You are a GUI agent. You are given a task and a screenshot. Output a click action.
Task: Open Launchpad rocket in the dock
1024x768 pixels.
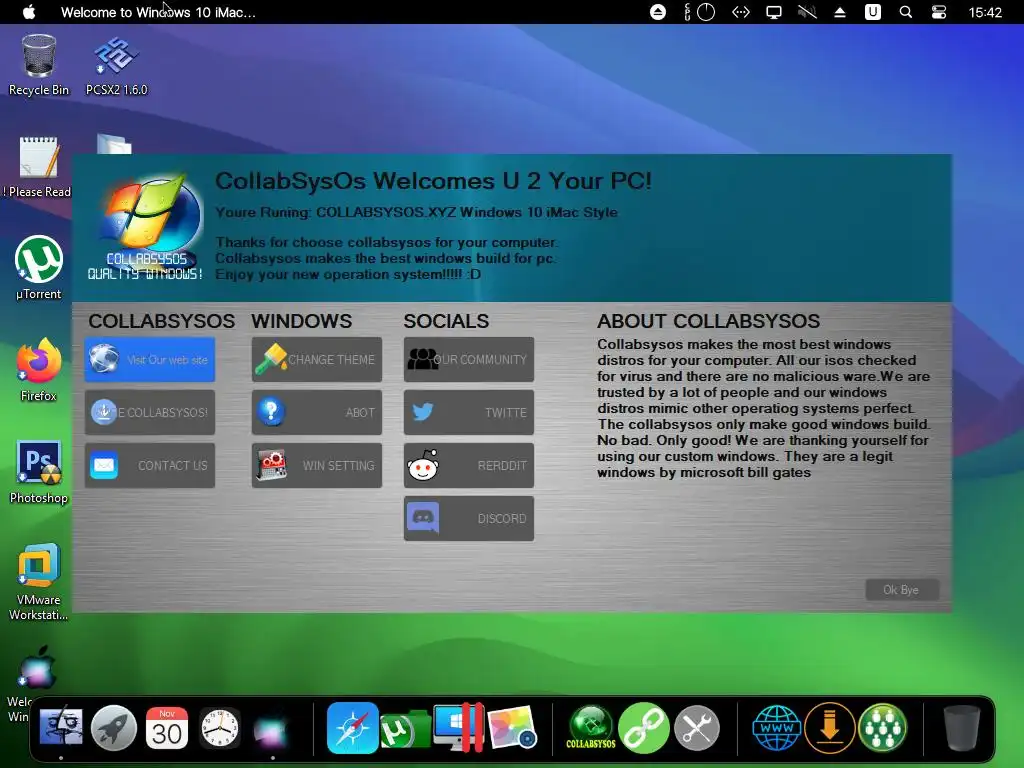114,727
